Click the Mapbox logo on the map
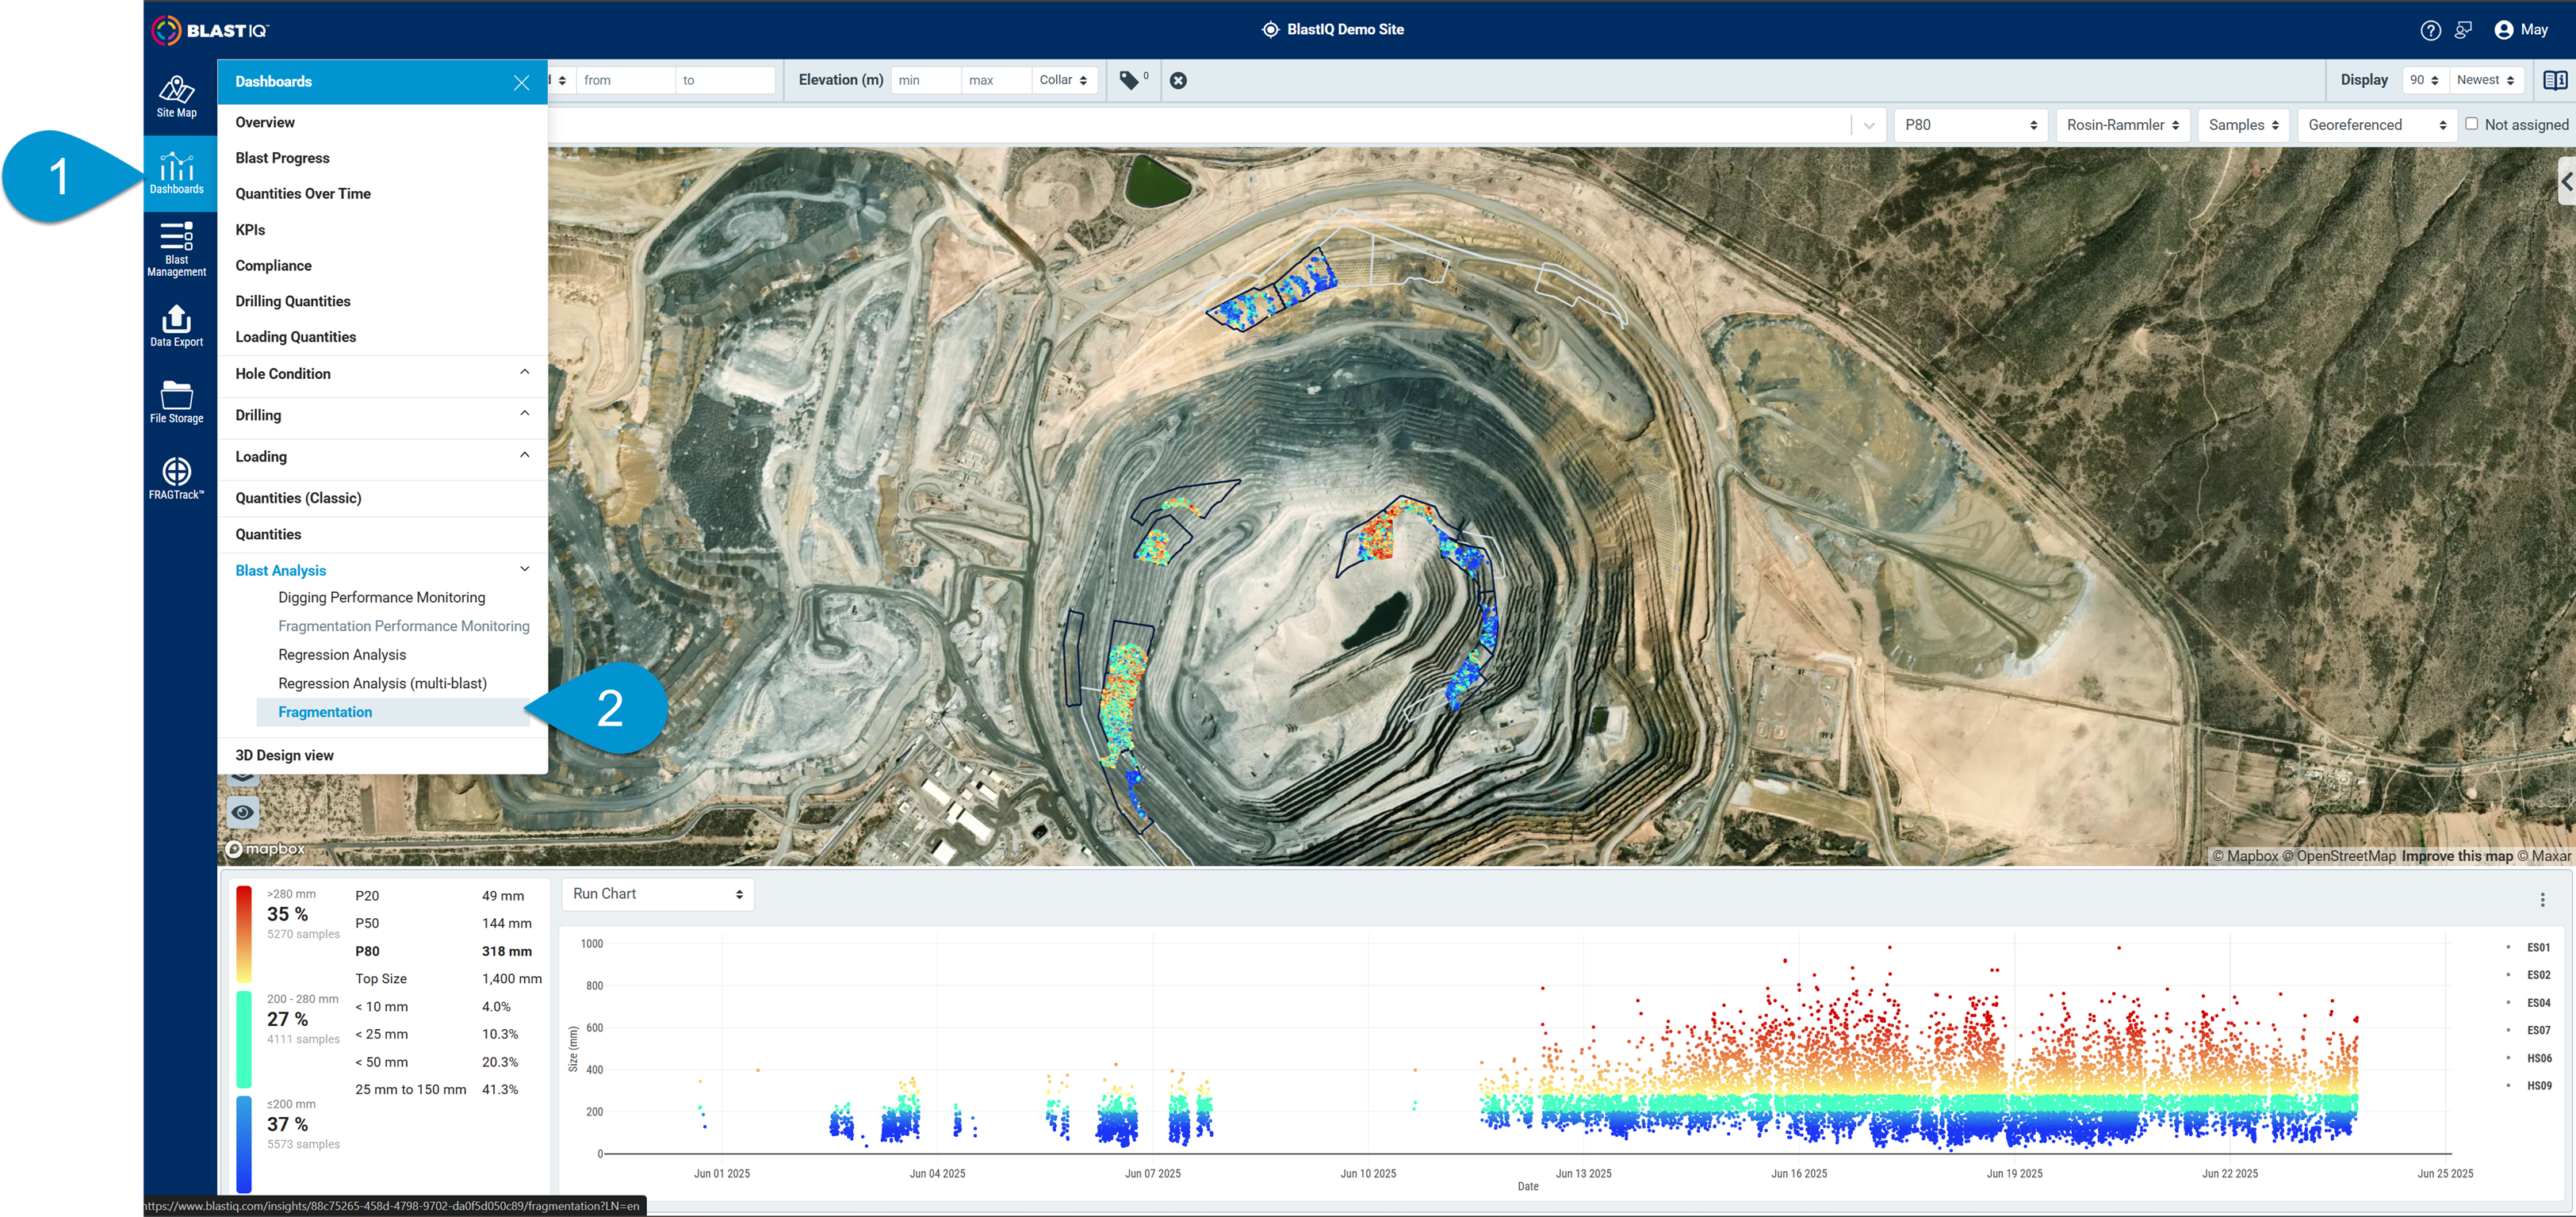The image size is (2576, 1217). [x=265, y=849]
